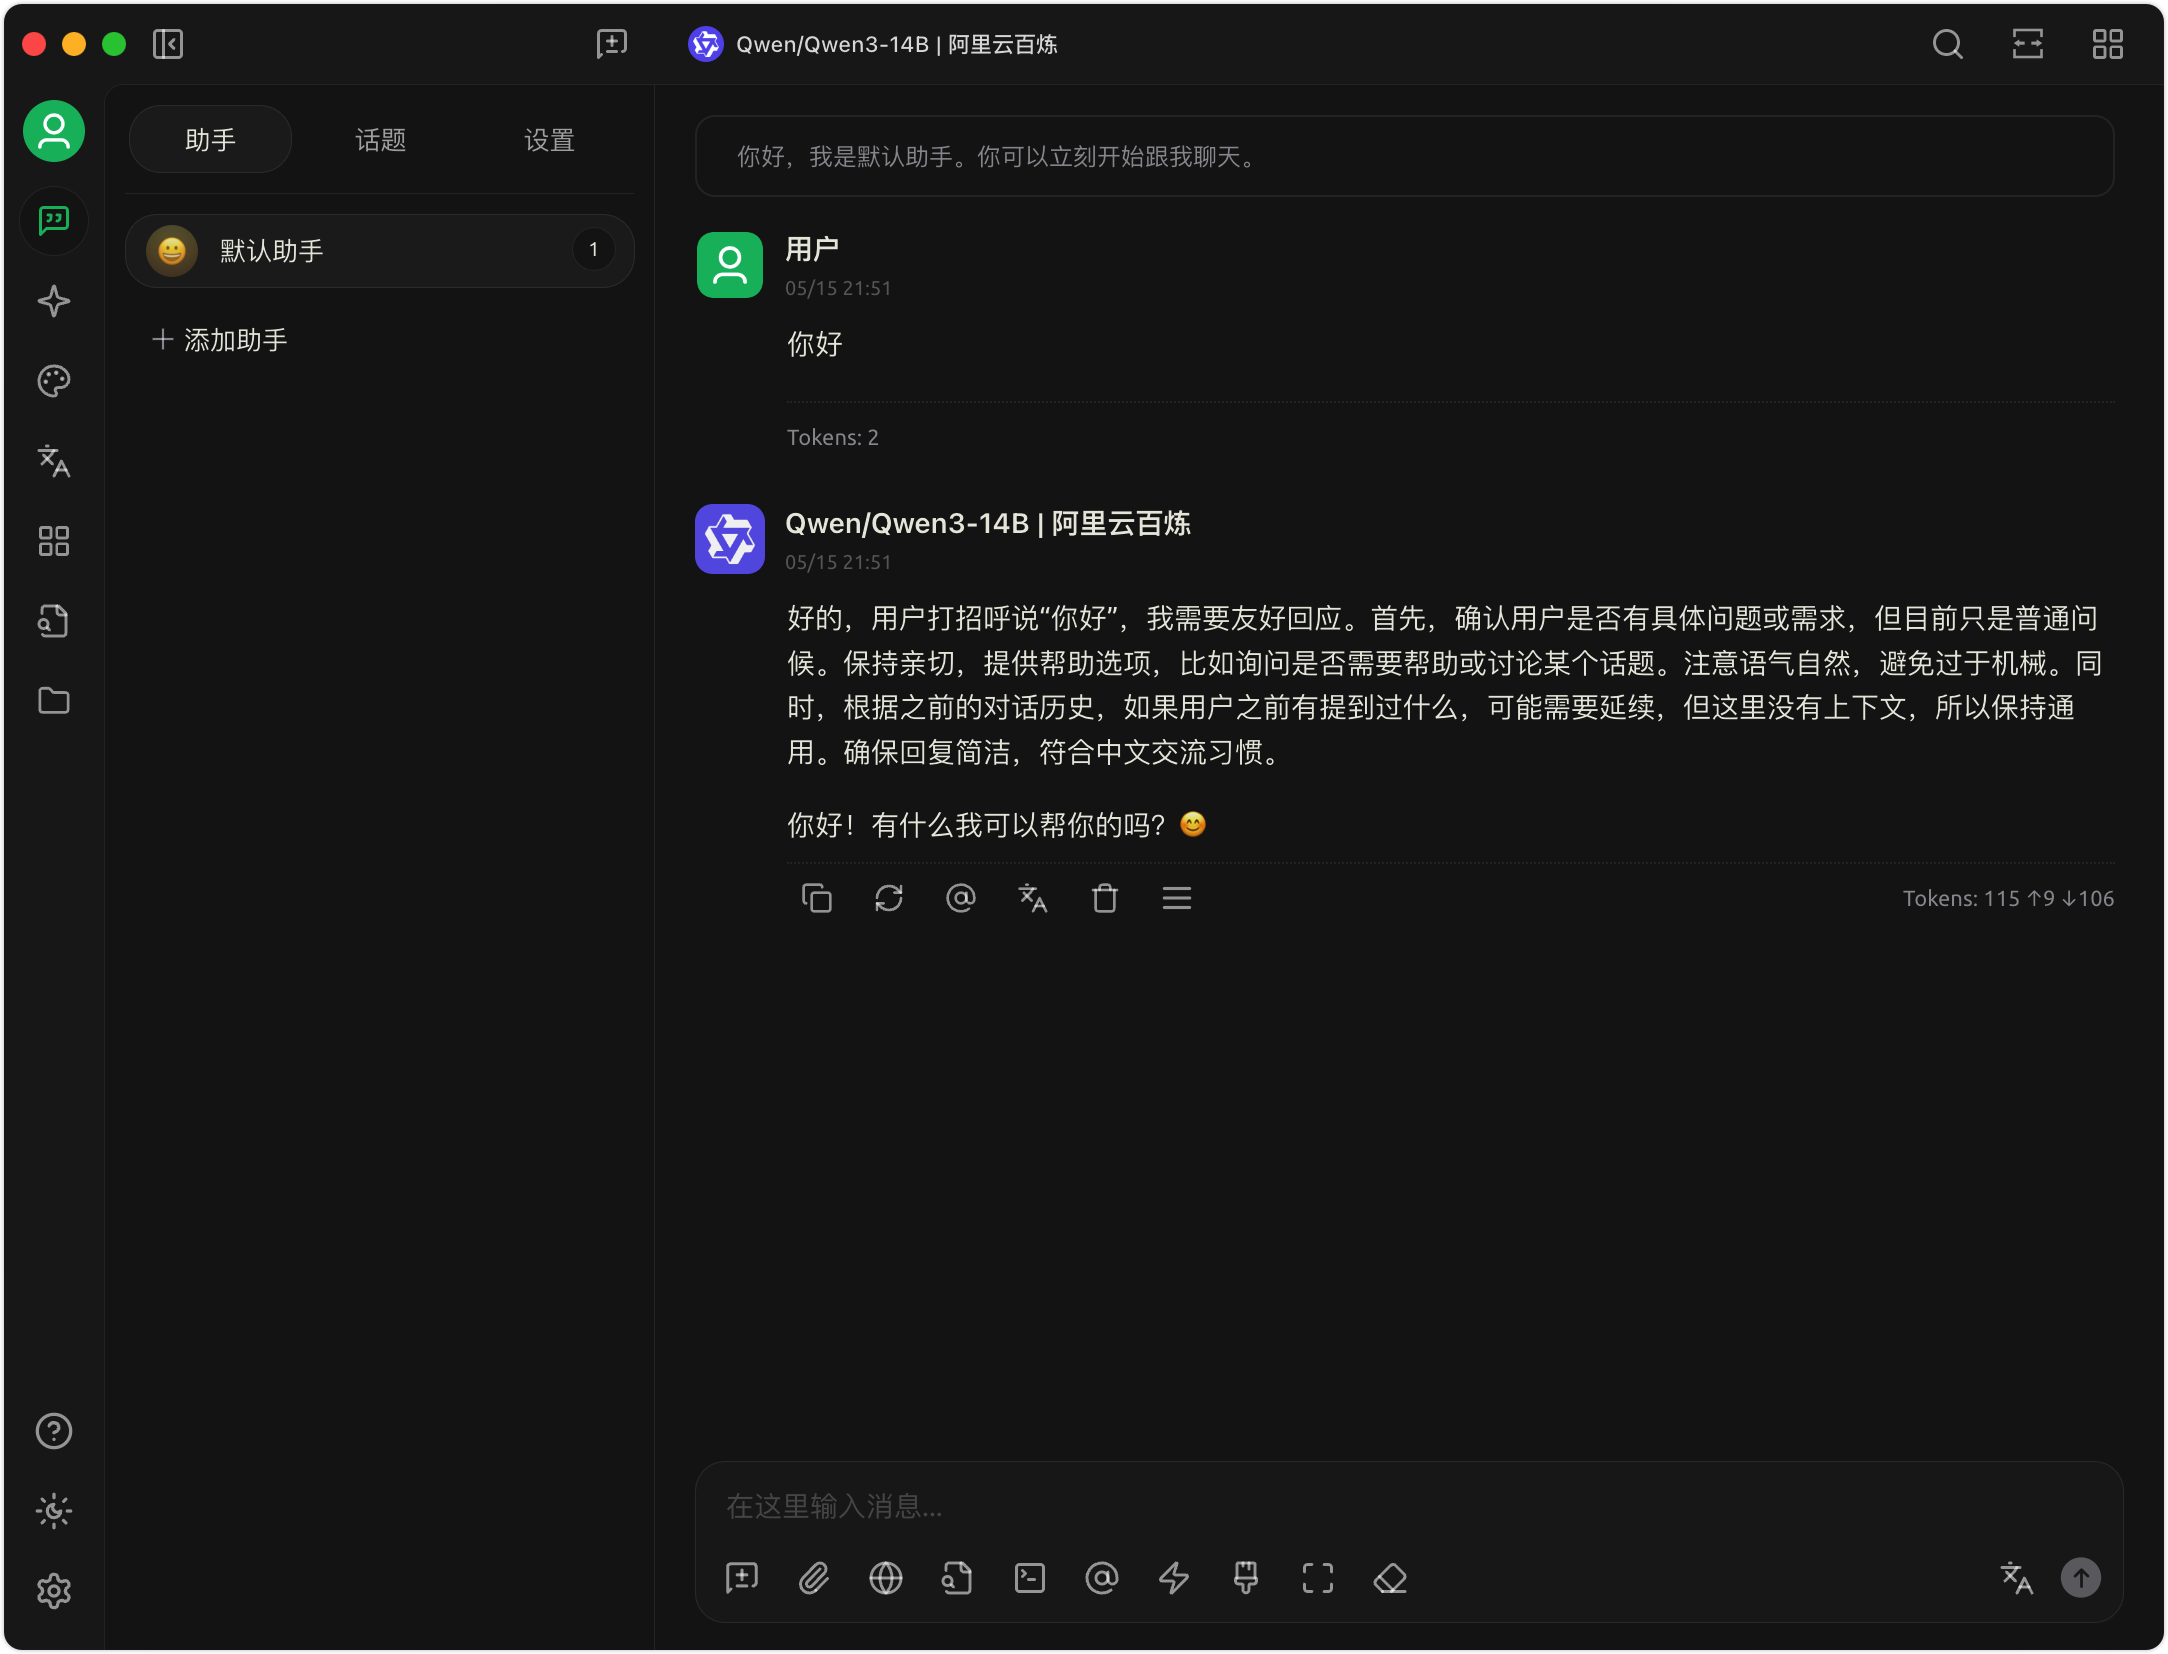Collapse the sidebar panel toggle icon
This screenshot has height=1654, width=2168.
pyautogui.click(x=168, y=44)
